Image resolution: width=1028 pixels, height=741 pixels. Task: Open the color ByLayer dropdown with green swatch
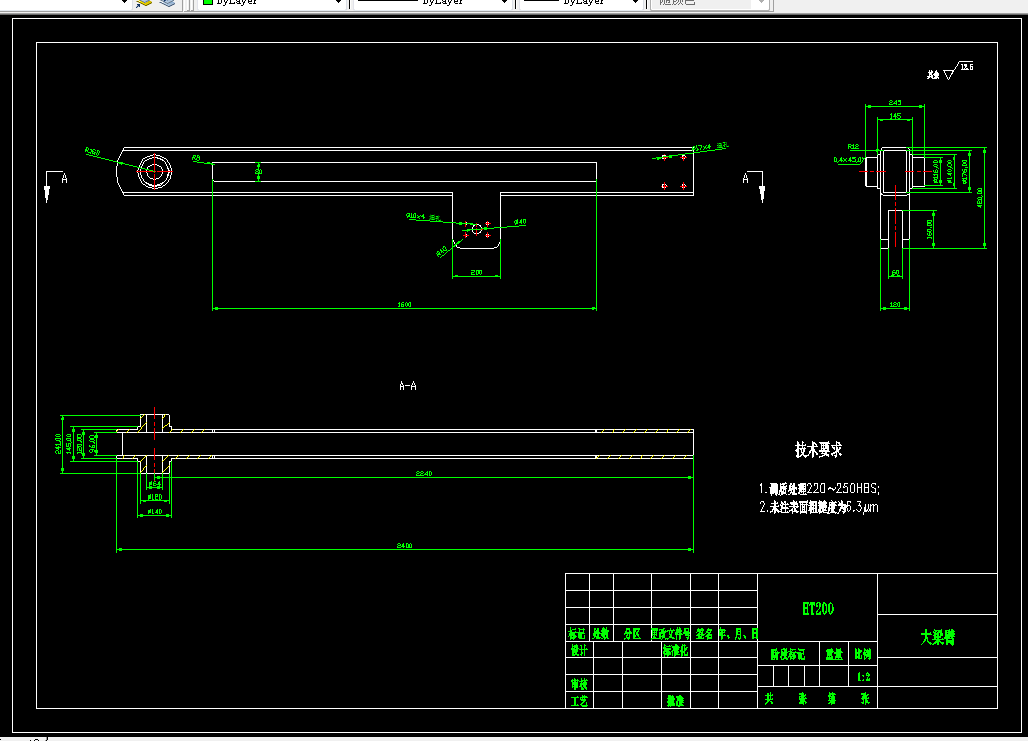coord(271,3)
